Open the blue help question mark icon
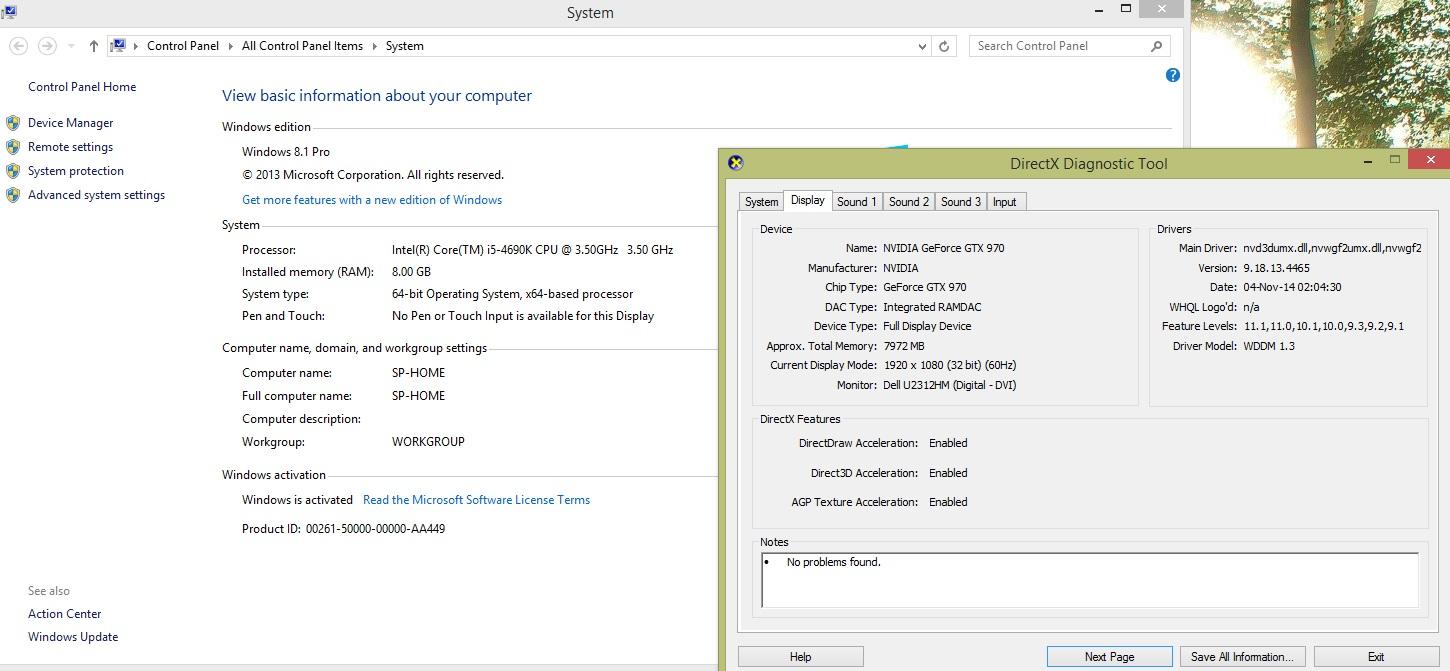1450x671 pixels. pyautogui.click(x=1173, y=75)
